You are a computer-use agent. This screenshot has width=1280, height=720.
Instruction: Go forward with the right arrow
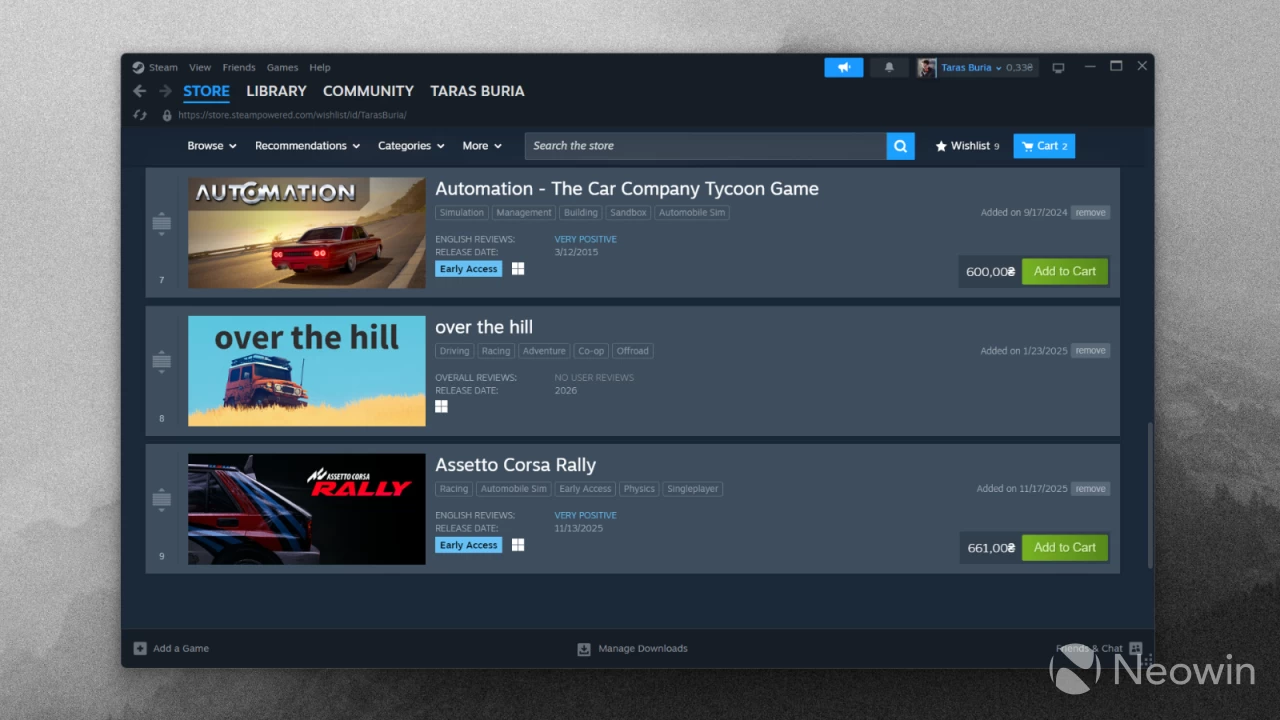(x=165, y=91)
